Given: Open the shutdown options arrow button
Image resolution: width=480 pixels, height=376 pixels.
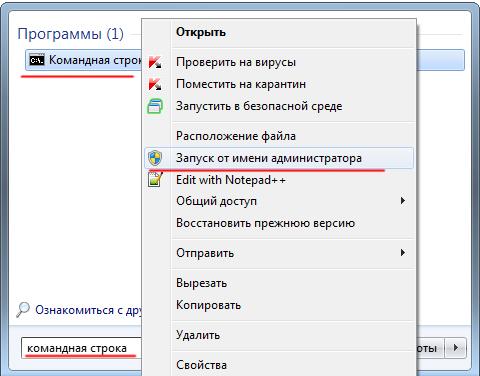Looking at the screenshot, I should (x=456, y=348).
